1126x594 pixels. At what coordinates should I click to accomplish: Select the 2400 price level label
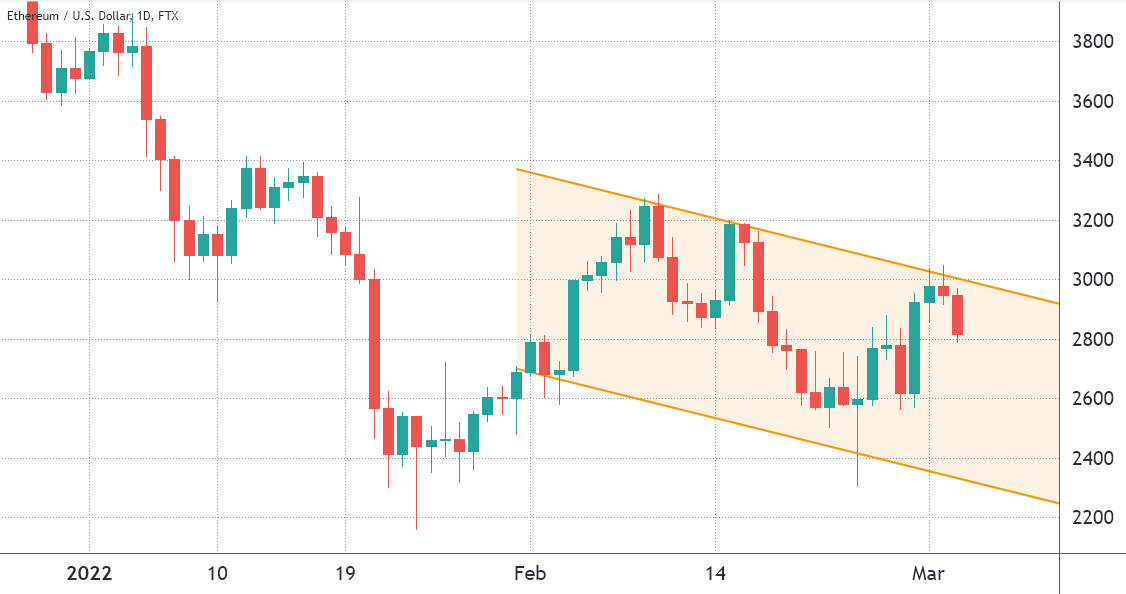(1090, 459)
